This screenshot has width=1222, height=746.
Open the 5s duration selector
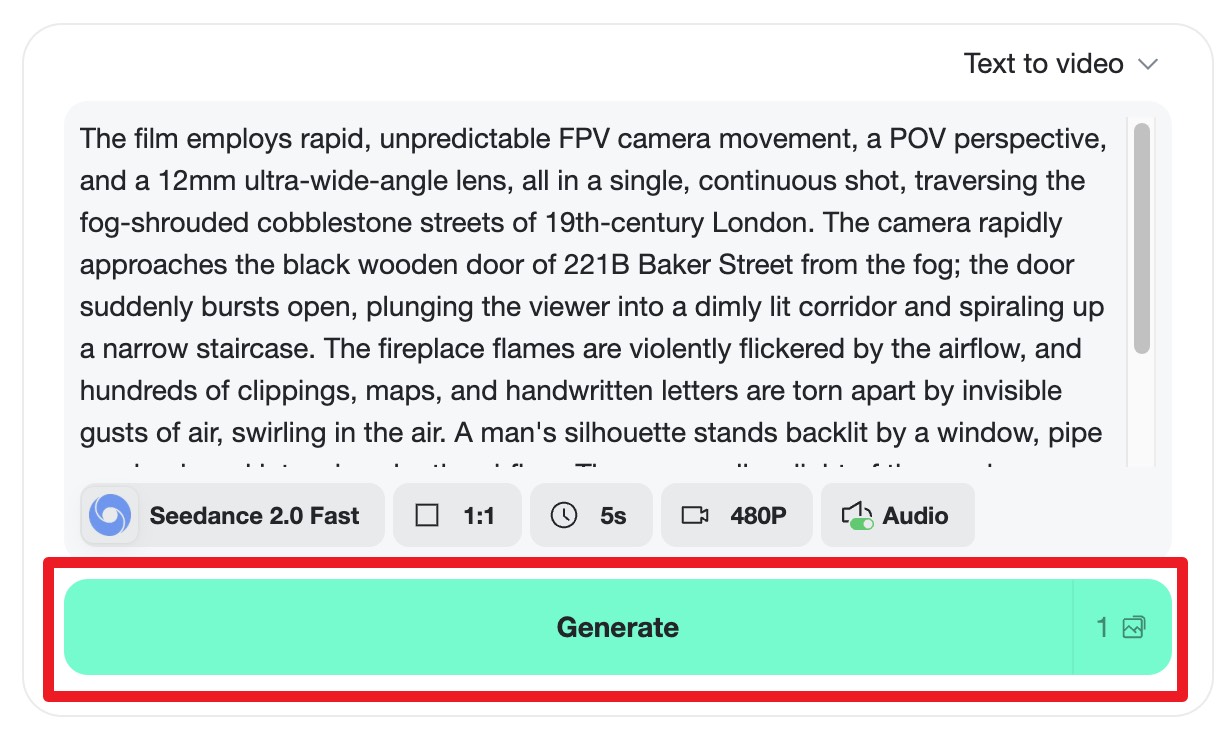point(590,516)
